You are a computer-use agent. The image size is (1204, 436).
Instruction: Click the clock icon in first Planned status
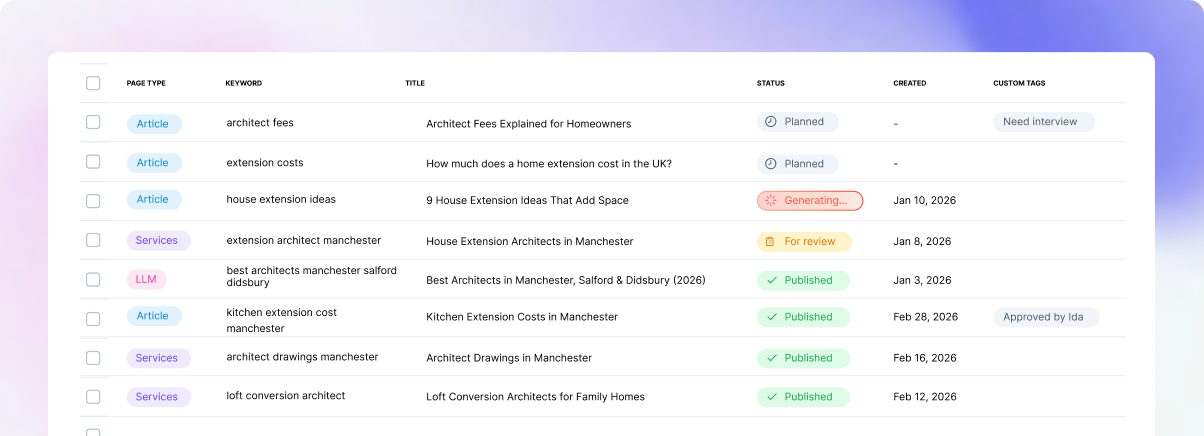[770, 122]
